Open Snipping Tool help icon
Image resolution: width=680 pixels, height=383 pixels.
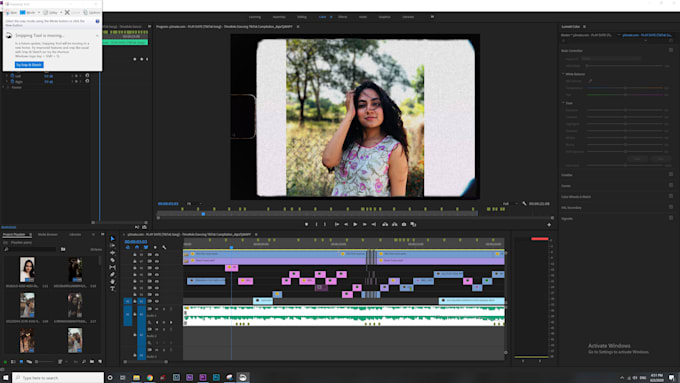(x=97, y=21)
